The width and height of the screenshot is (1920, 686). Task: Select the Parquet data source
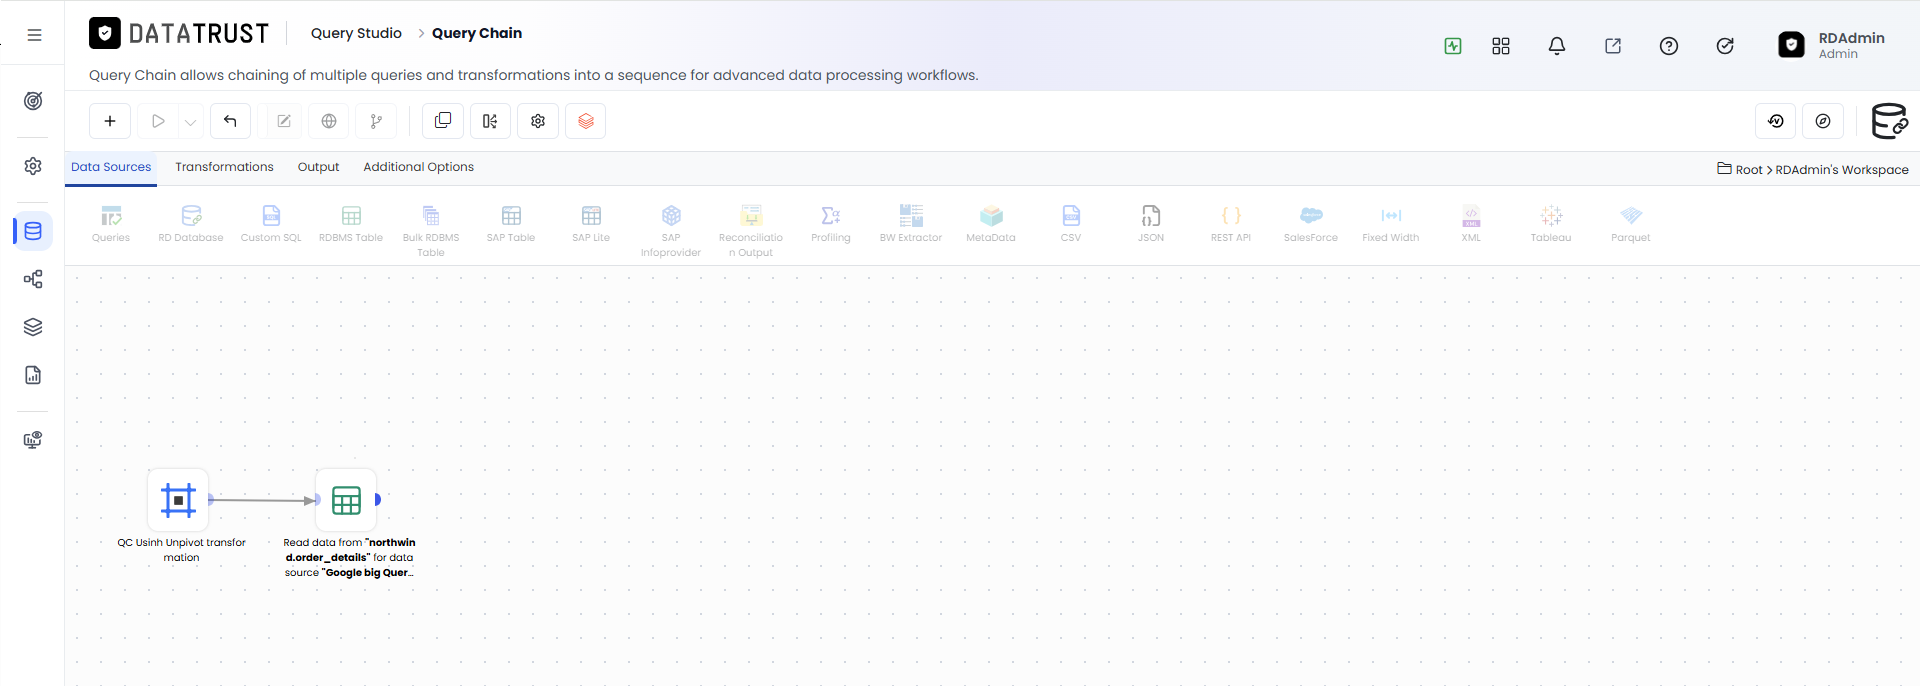point(1631,224)
